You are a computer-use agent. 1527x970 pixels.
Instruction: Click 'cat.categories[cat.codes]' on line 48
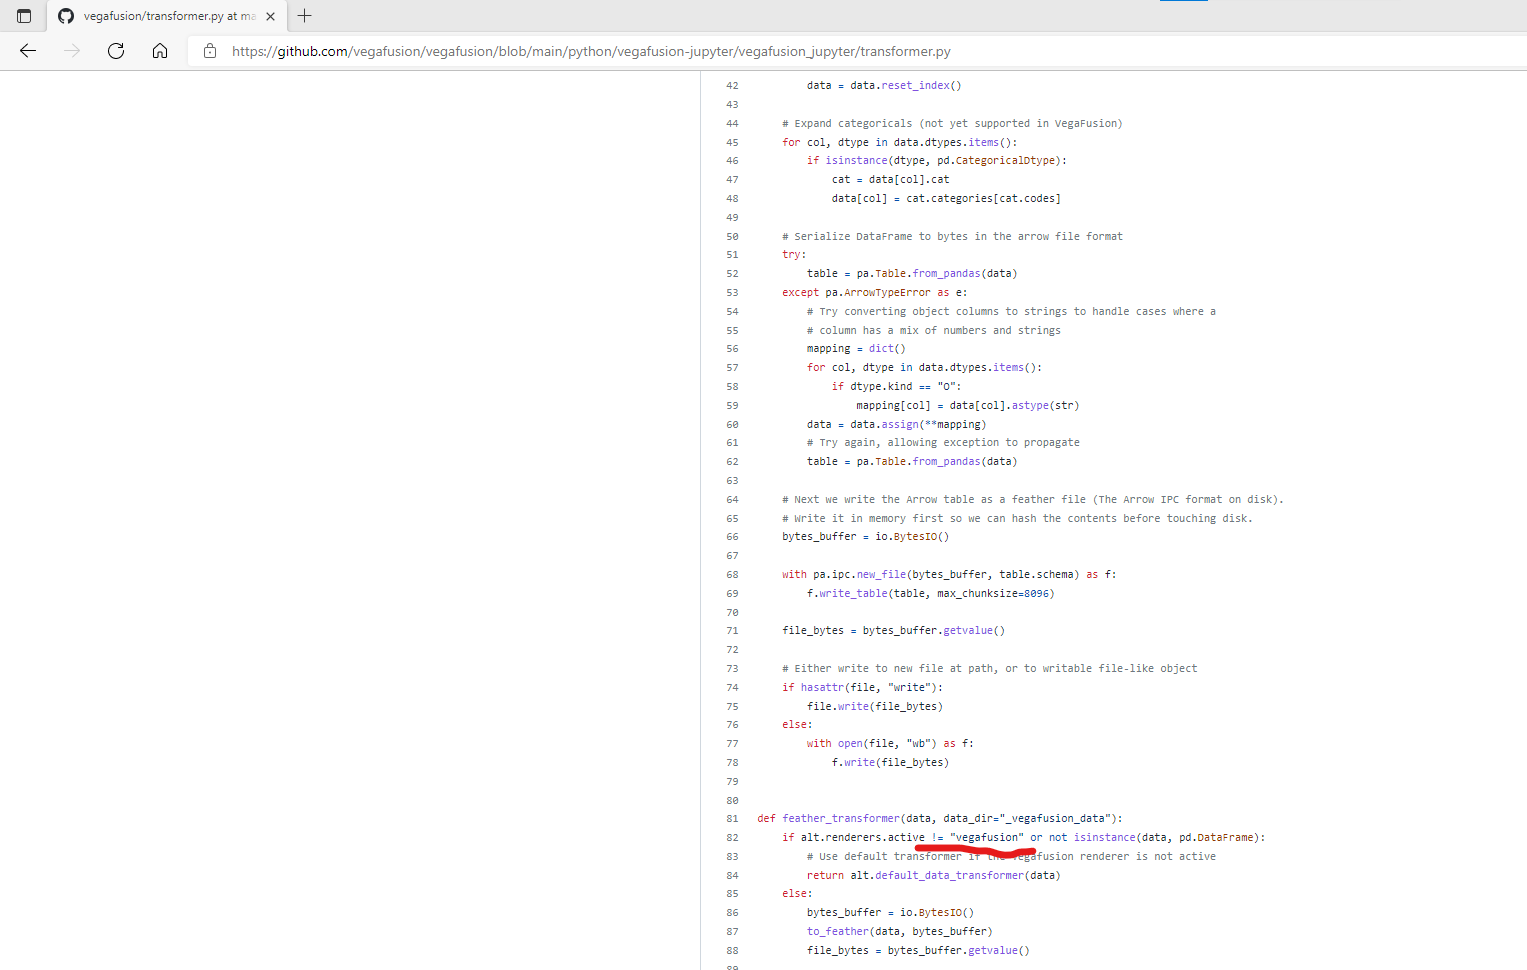point(983,199)
